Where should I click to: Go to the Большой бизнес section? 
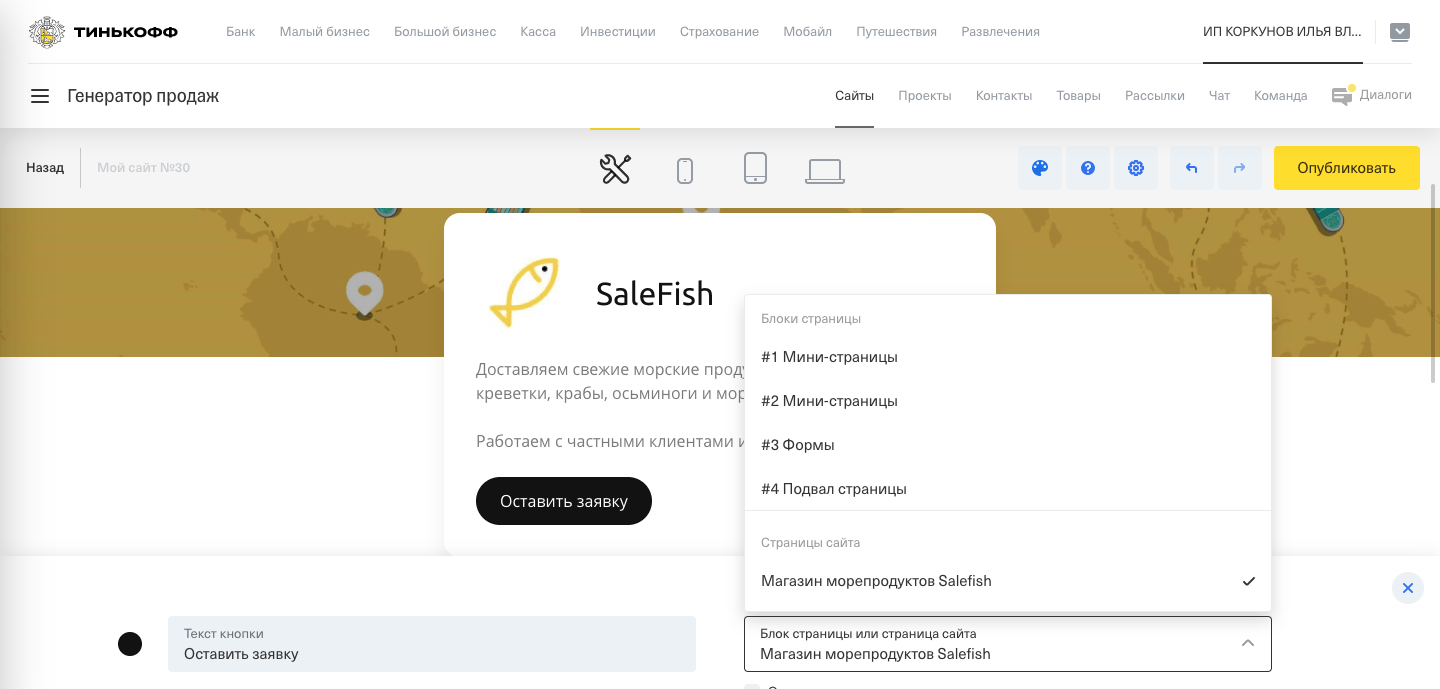[445, 32]
